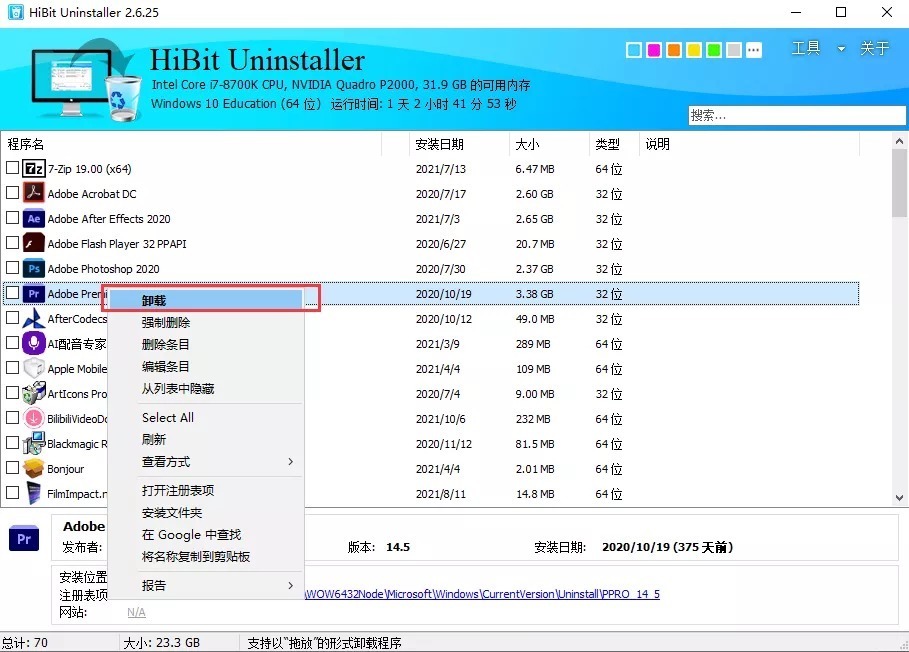Check the FilmImpact row checkbox
Viewport: 909px width, 652px height.
coord(12,492)
